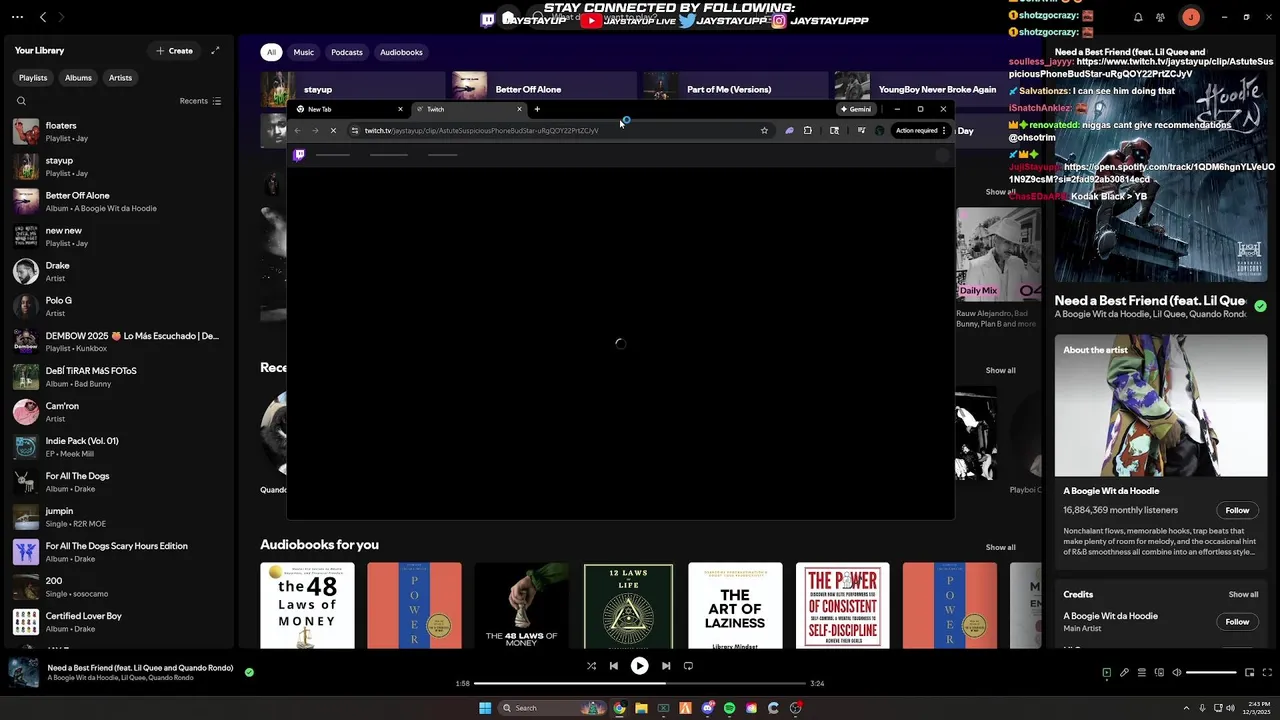Screen dimensions: 1280x720
Task: Open Spotify notifications bell icon
Action: [1138, 17]
